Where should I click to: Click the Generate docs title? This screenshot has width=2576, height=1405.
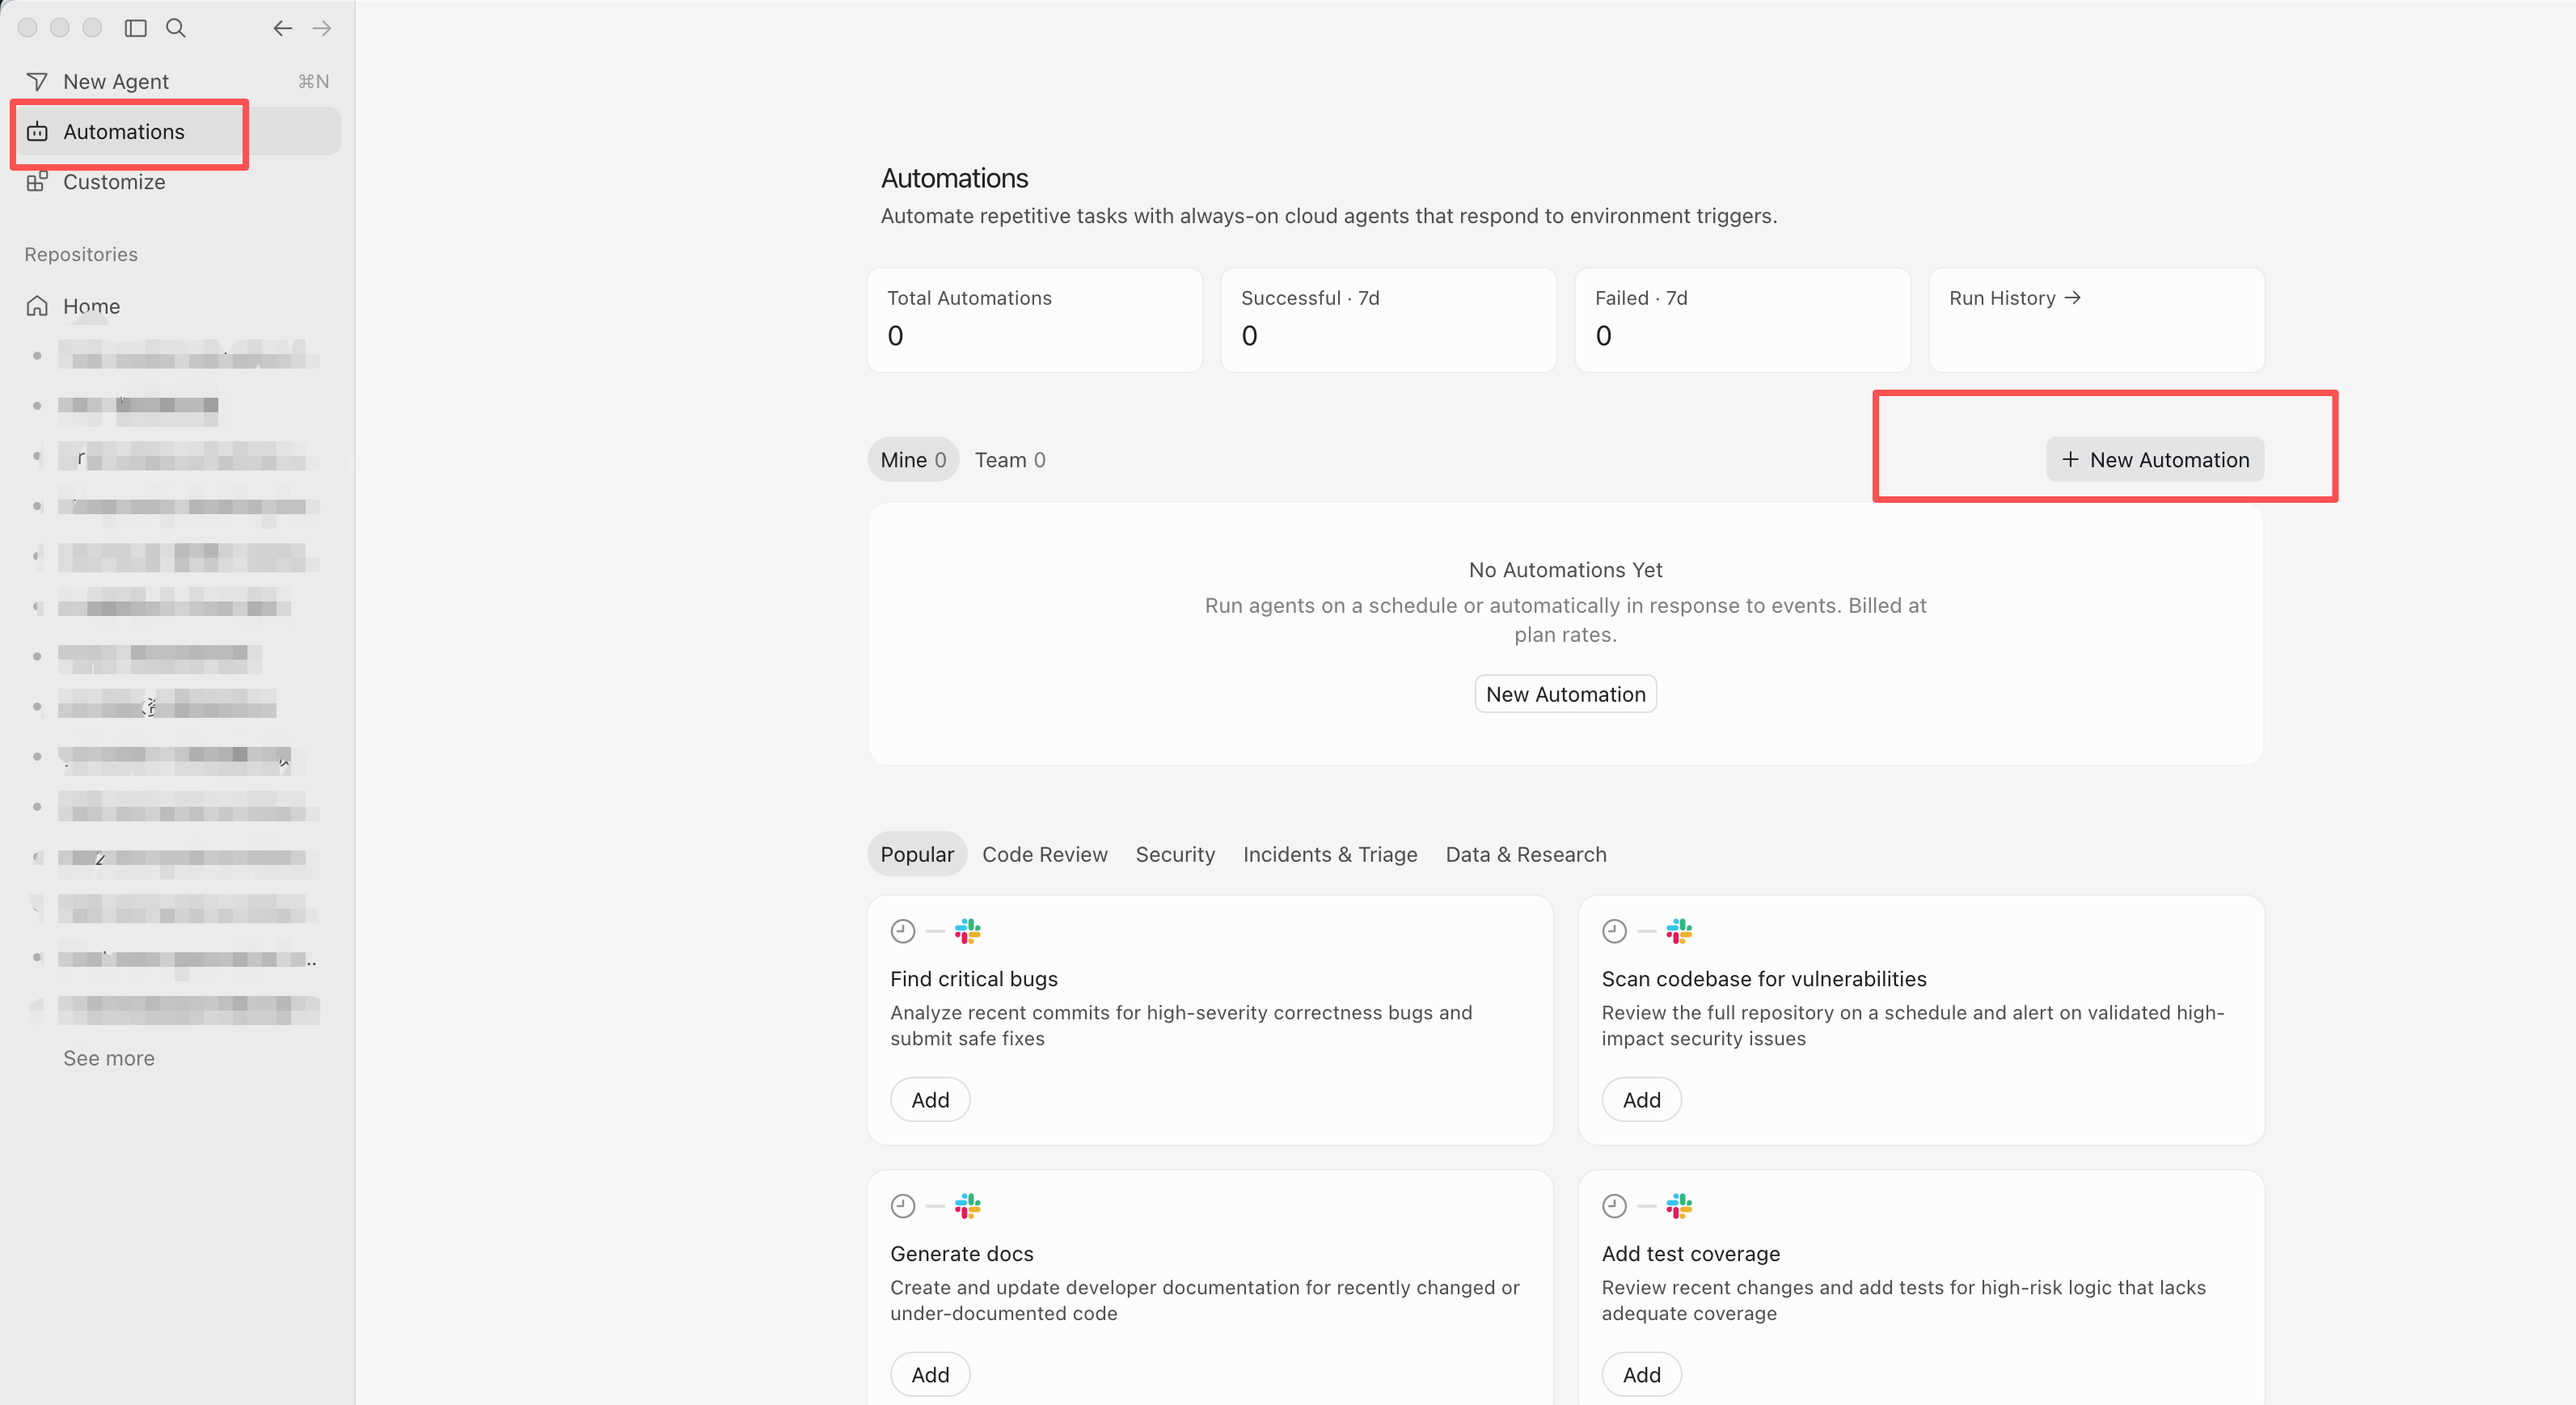coord(961,1253)
